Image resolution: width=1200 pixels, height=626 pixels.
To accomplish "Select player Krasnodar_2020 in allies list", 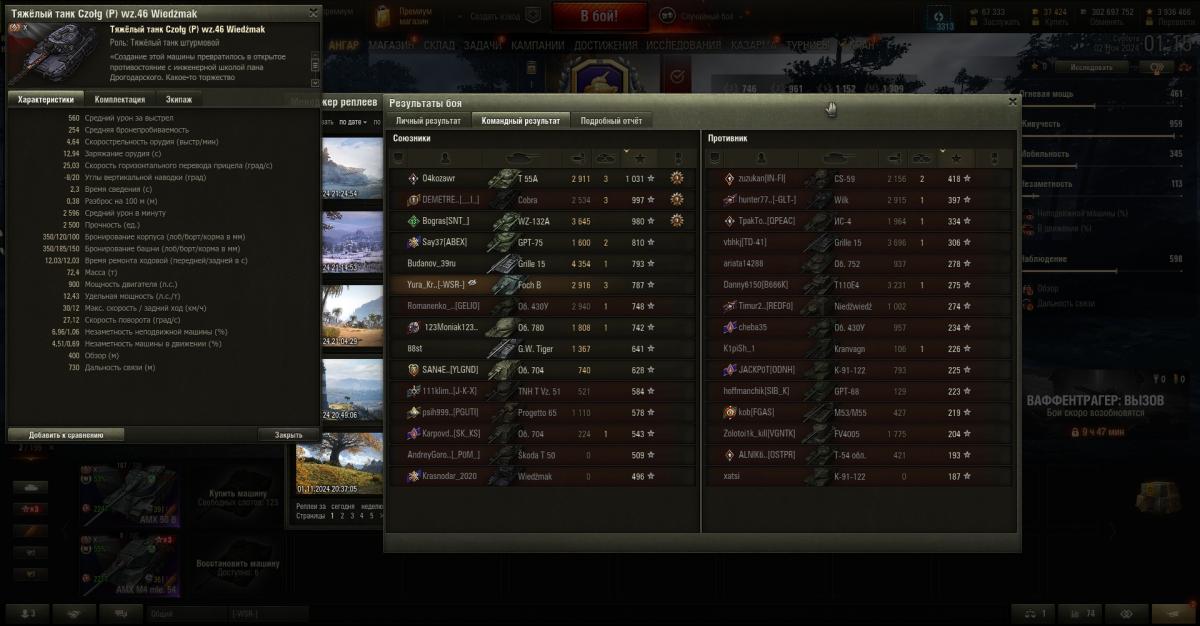I will click(541, 476).
